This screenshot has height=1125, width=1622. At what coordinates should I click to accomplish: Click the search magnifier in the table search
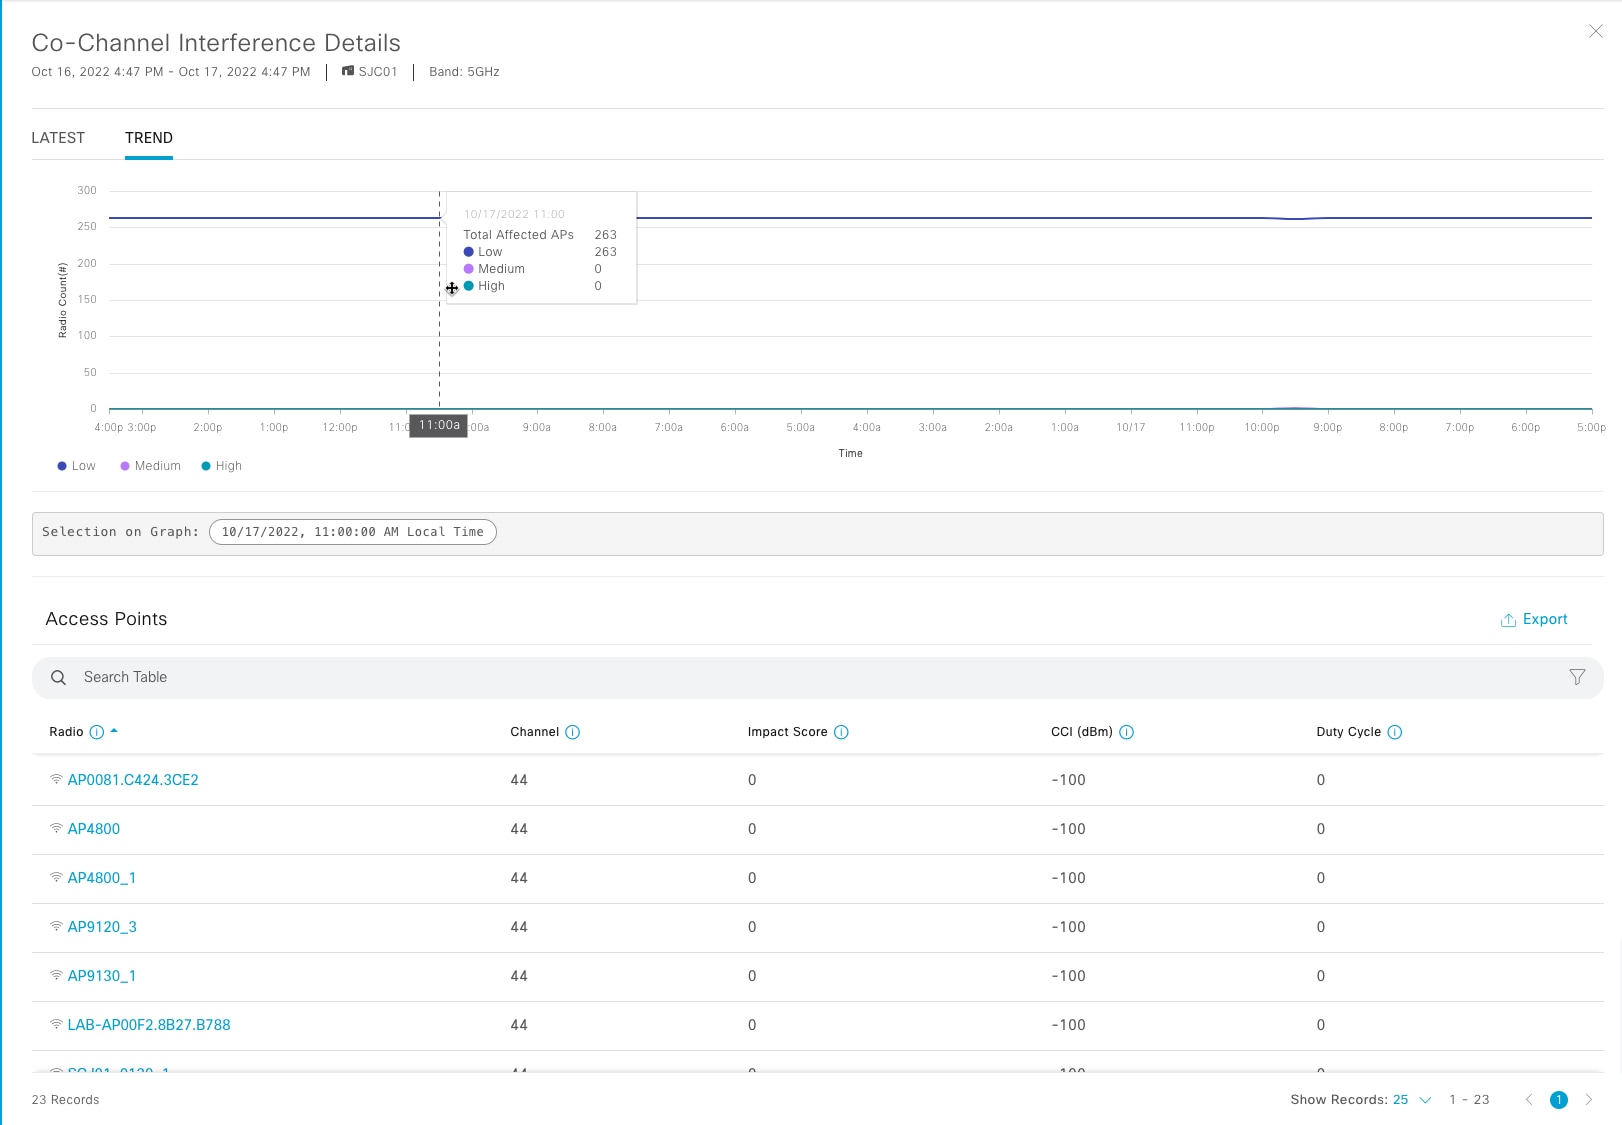(58, 677)
